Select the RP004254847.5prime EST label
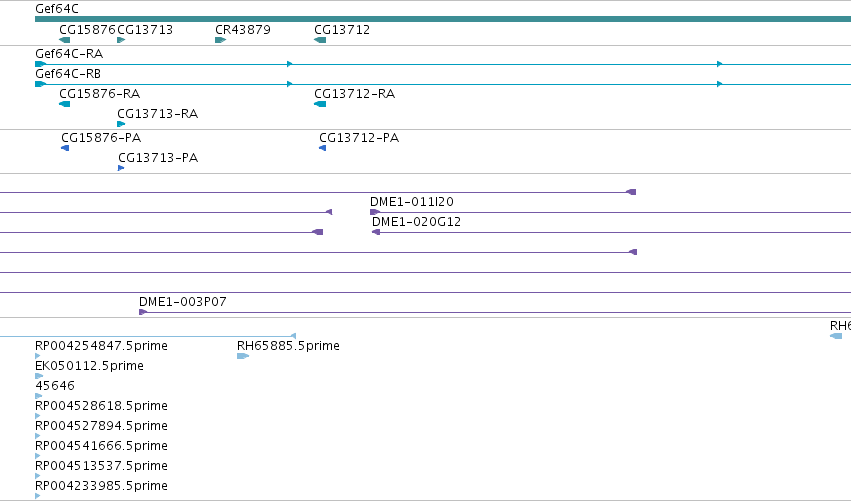851x501 pixels. coord(101,346)
